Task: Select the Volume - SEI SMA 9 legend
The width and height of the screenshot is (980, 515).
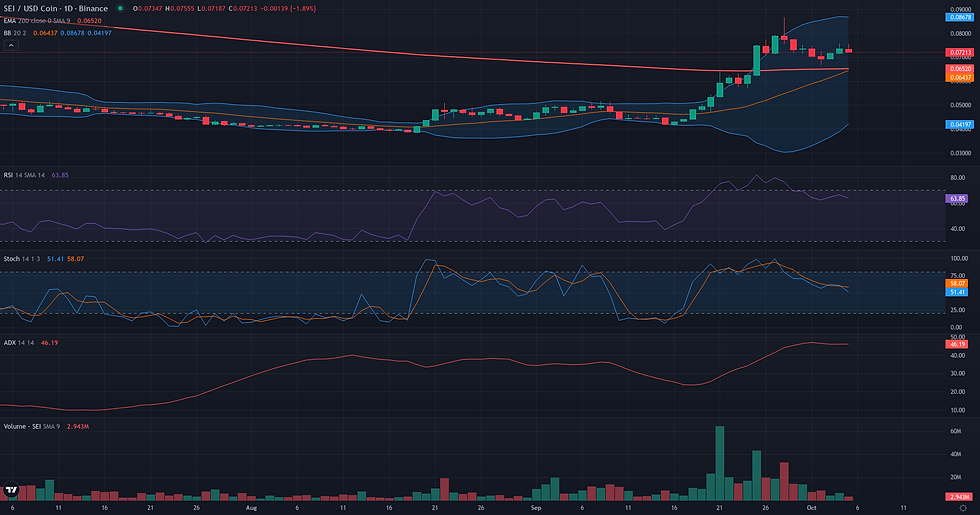Action: [x=32, y=426]
